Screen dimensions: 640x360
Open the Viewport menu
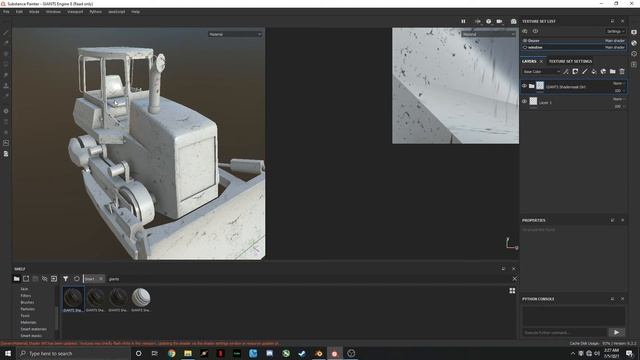coord(75,12)
